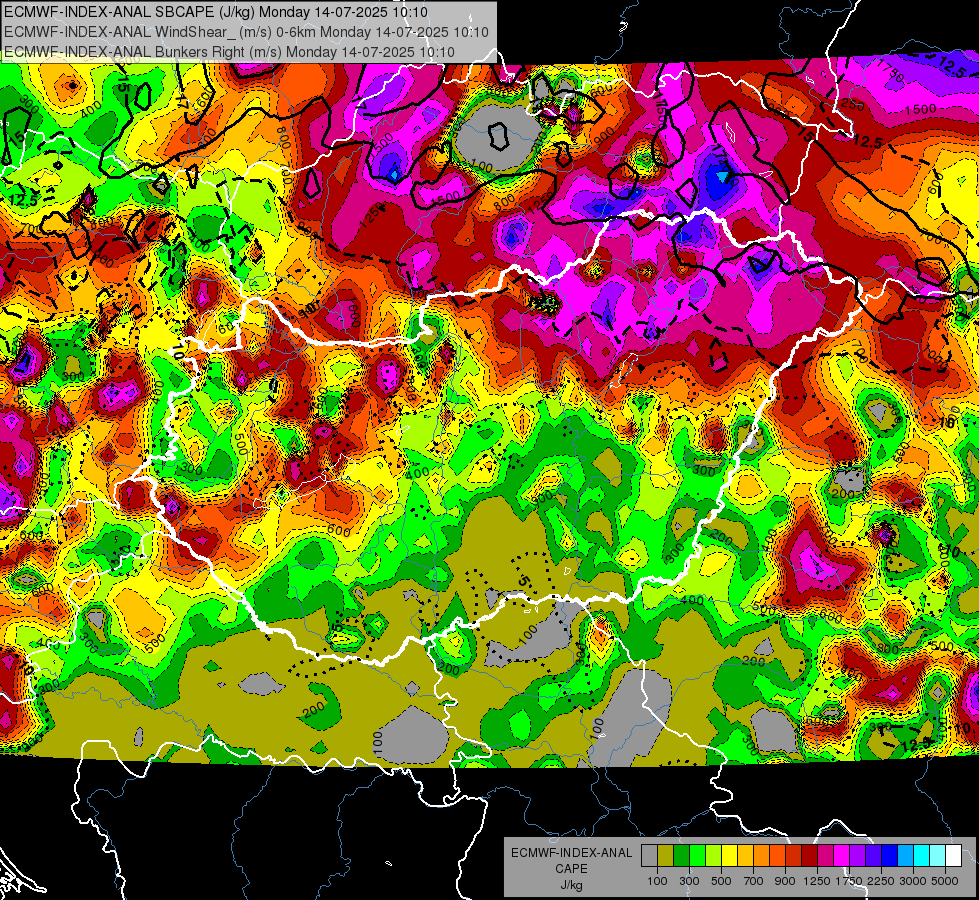
Task: Click the J/kg unit label in legend
Action: 571,885
